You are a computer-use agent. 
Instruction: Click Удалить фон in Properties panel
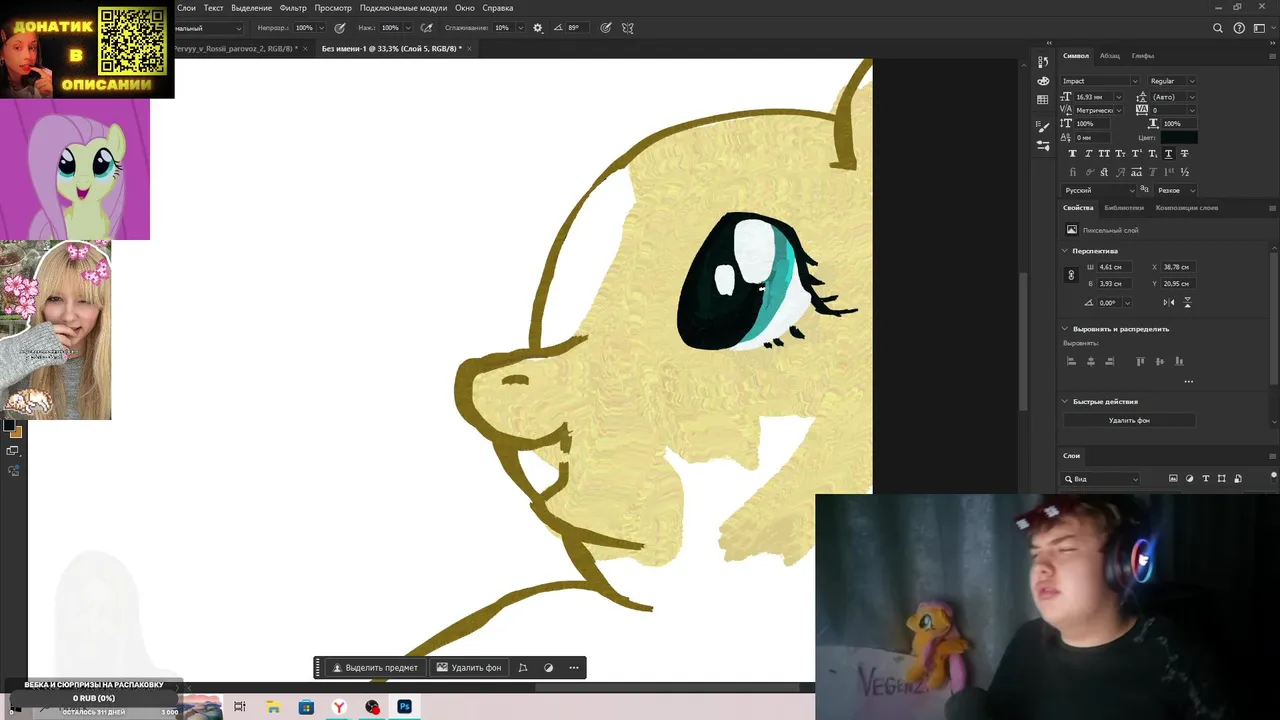tap(1129, 420)
